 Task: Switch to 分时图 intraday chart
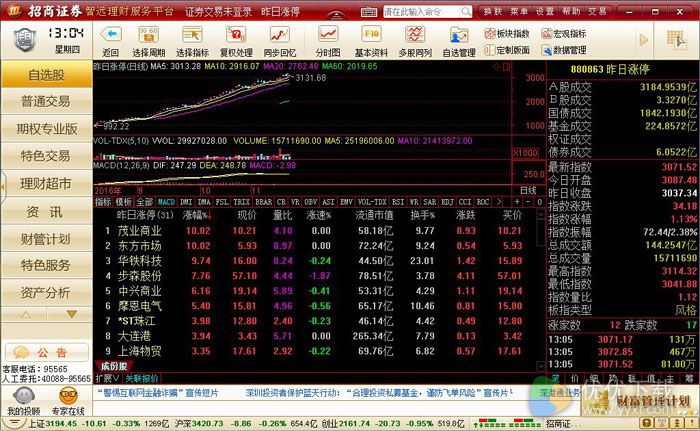coord(328,41)
